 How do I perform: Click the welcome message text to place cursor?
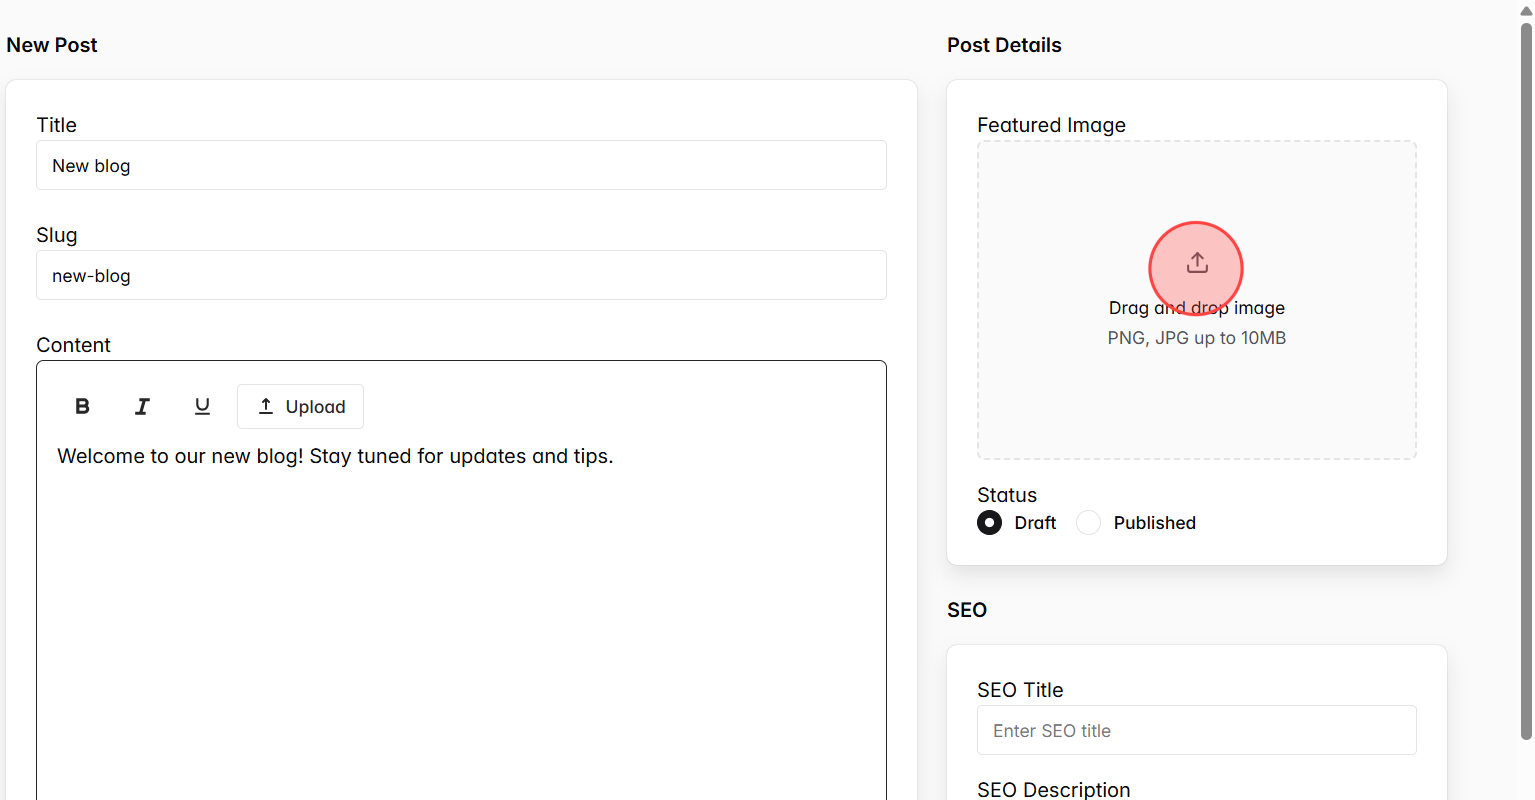click(335, 455)
